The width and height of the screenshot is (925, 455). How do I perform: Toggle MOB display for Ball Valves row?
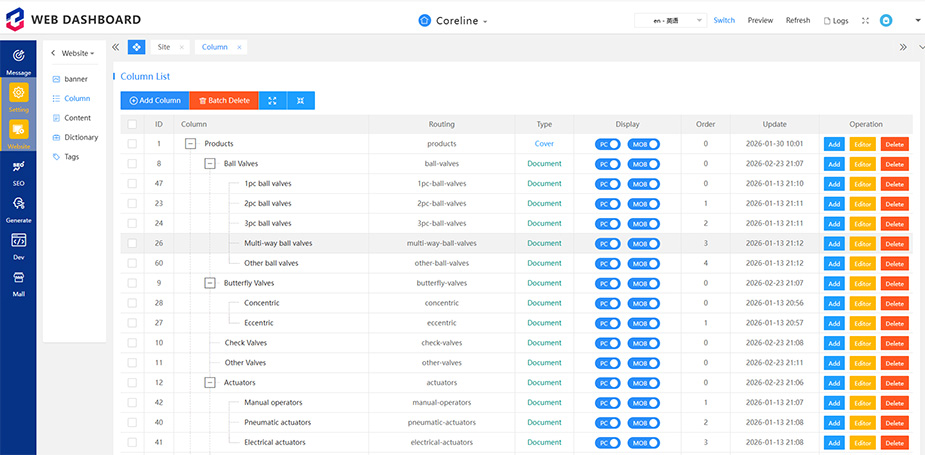643,164
